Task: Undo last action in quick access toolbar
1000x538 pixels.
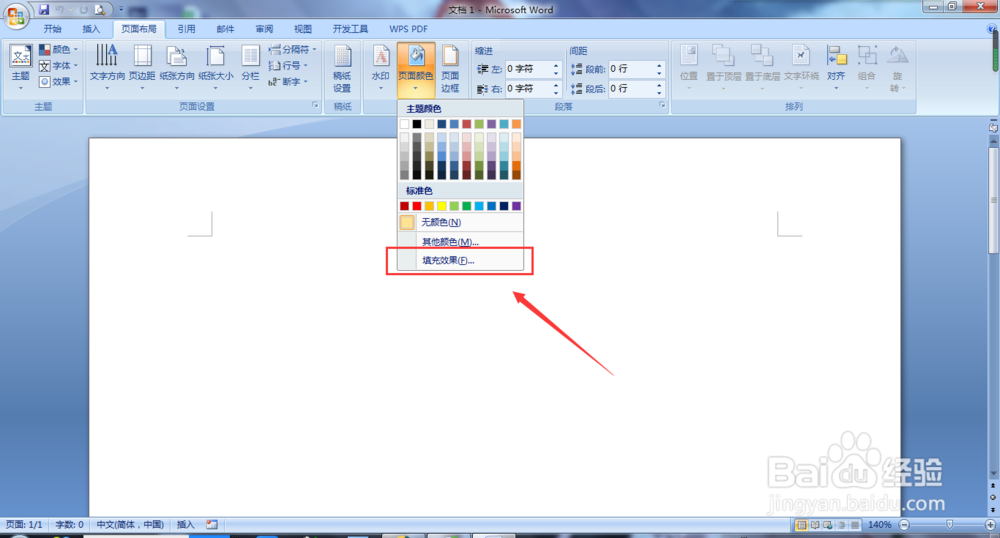Action: 60,10
